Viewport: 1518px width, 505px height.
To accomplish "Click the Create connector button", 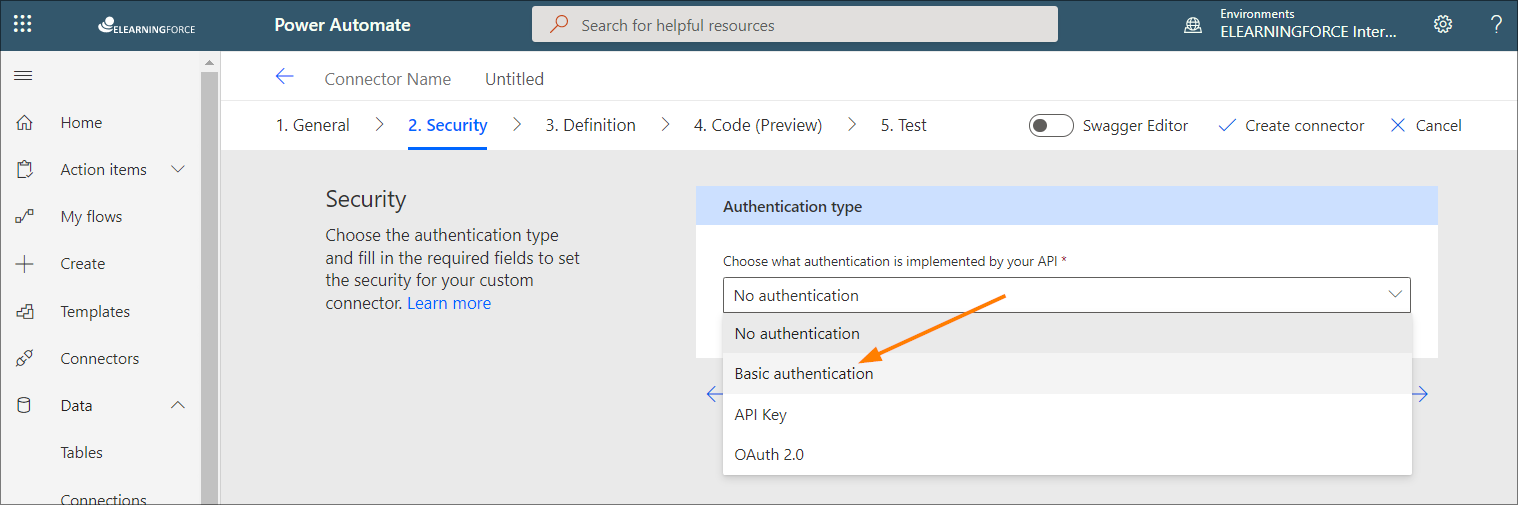I will pos(1291,126).
